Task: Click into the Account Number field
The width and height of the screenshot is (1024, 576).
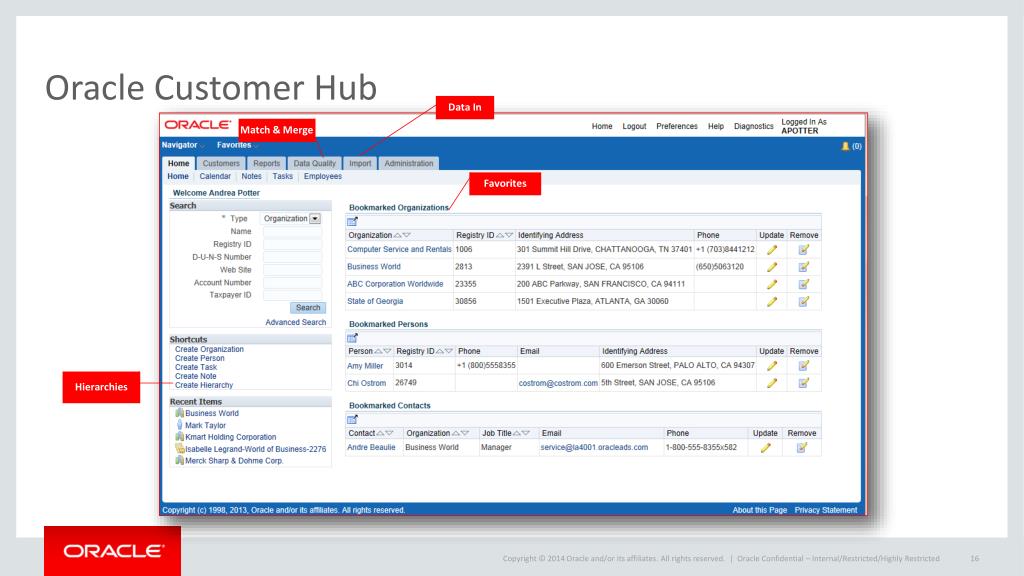Action: click(x=293, y=283)
